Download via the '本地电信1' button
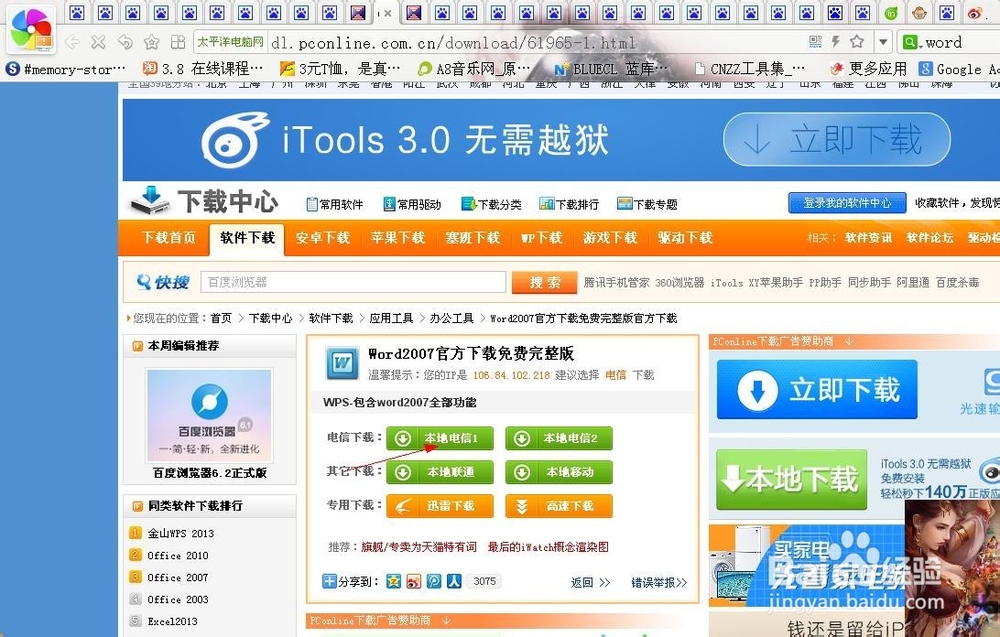Image resolution: width=1000 pixels, height=637 pixels. pos(440,438)
